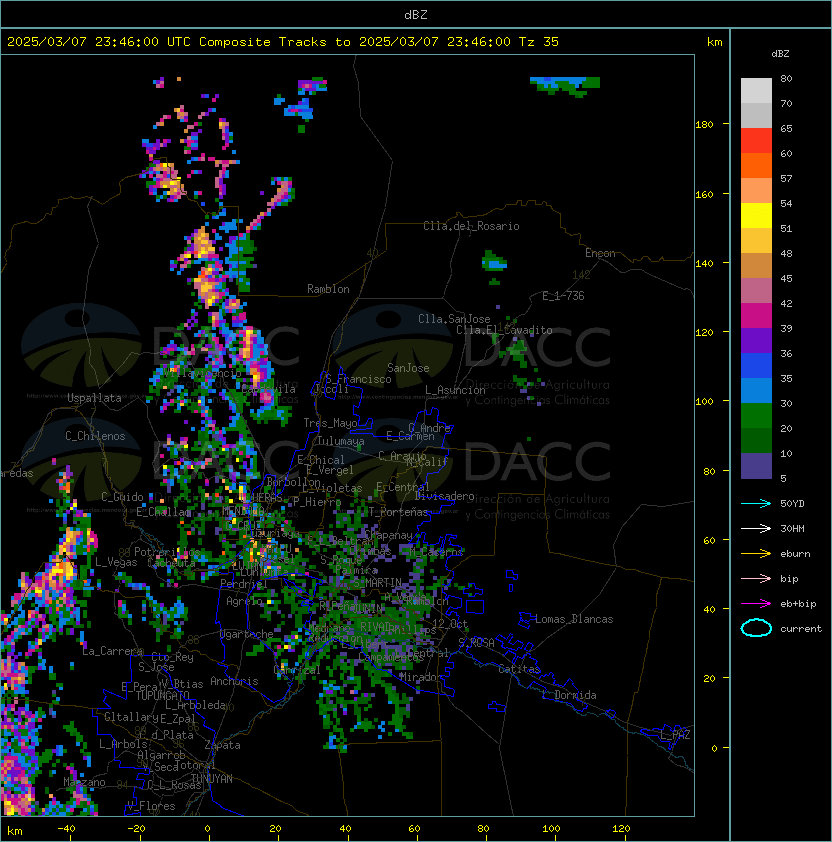The height and width of the screenshot is (842, 832).
Task: Select the timestamp 'Composite Tracks' header line
Action: (283, 42)
